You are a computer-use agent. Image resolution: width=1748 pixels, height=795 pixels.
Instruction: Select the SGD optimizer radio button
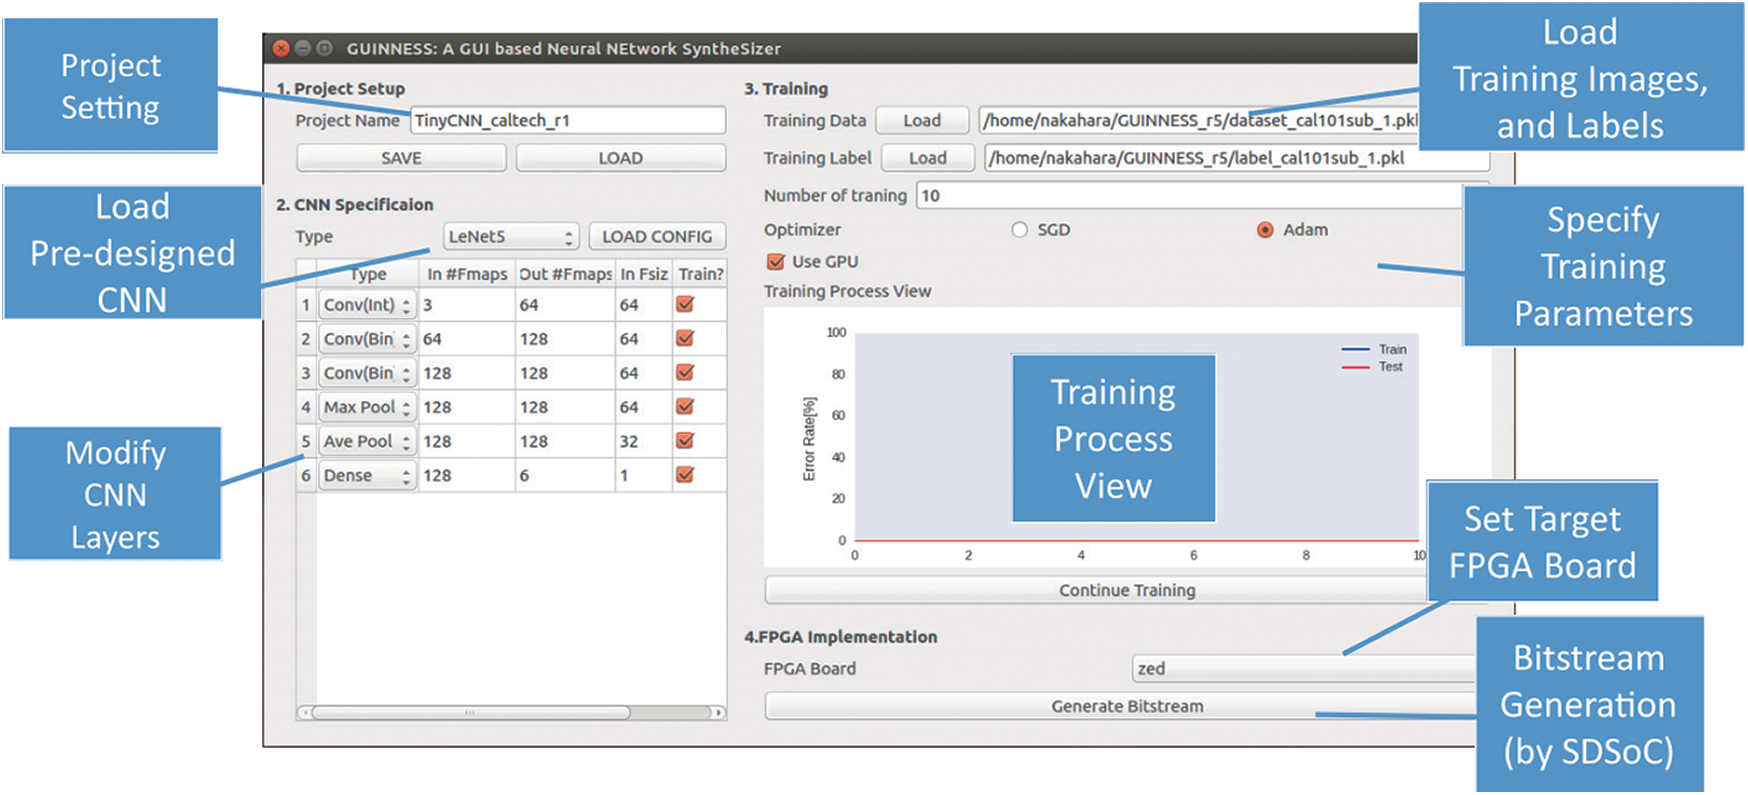[x=1019, y=230]
